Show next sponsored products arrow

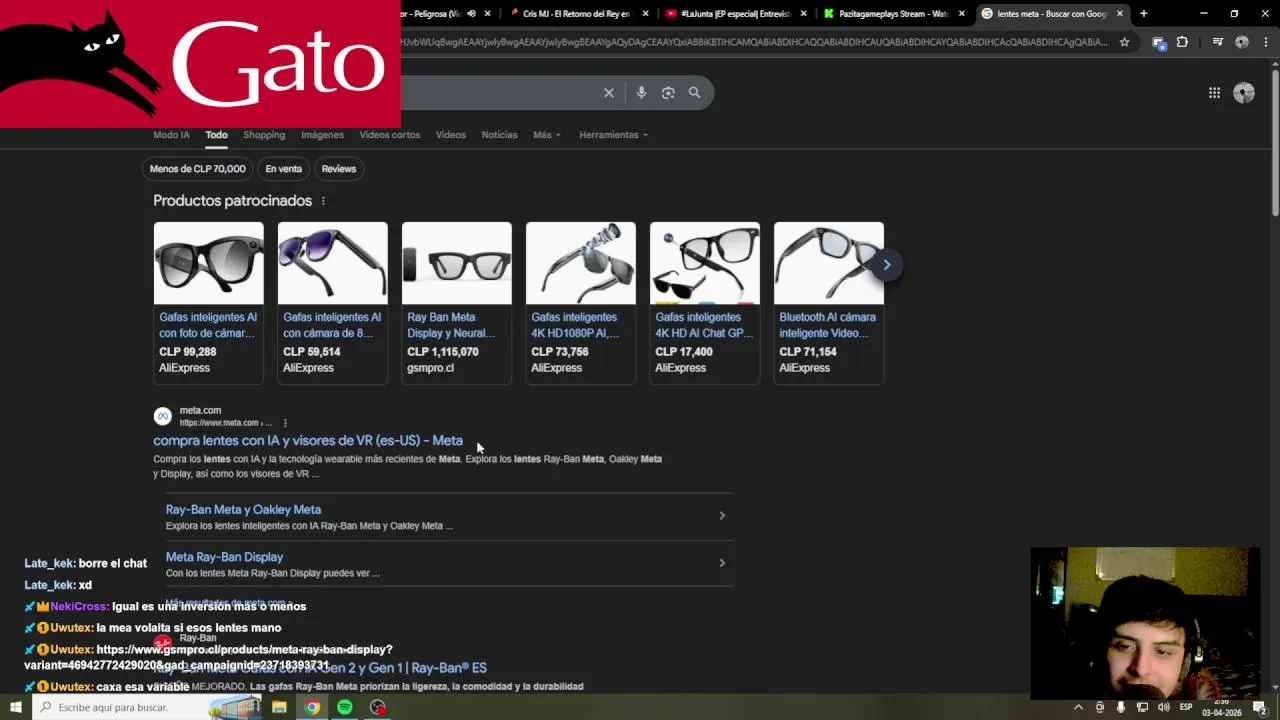pos(886,265)
